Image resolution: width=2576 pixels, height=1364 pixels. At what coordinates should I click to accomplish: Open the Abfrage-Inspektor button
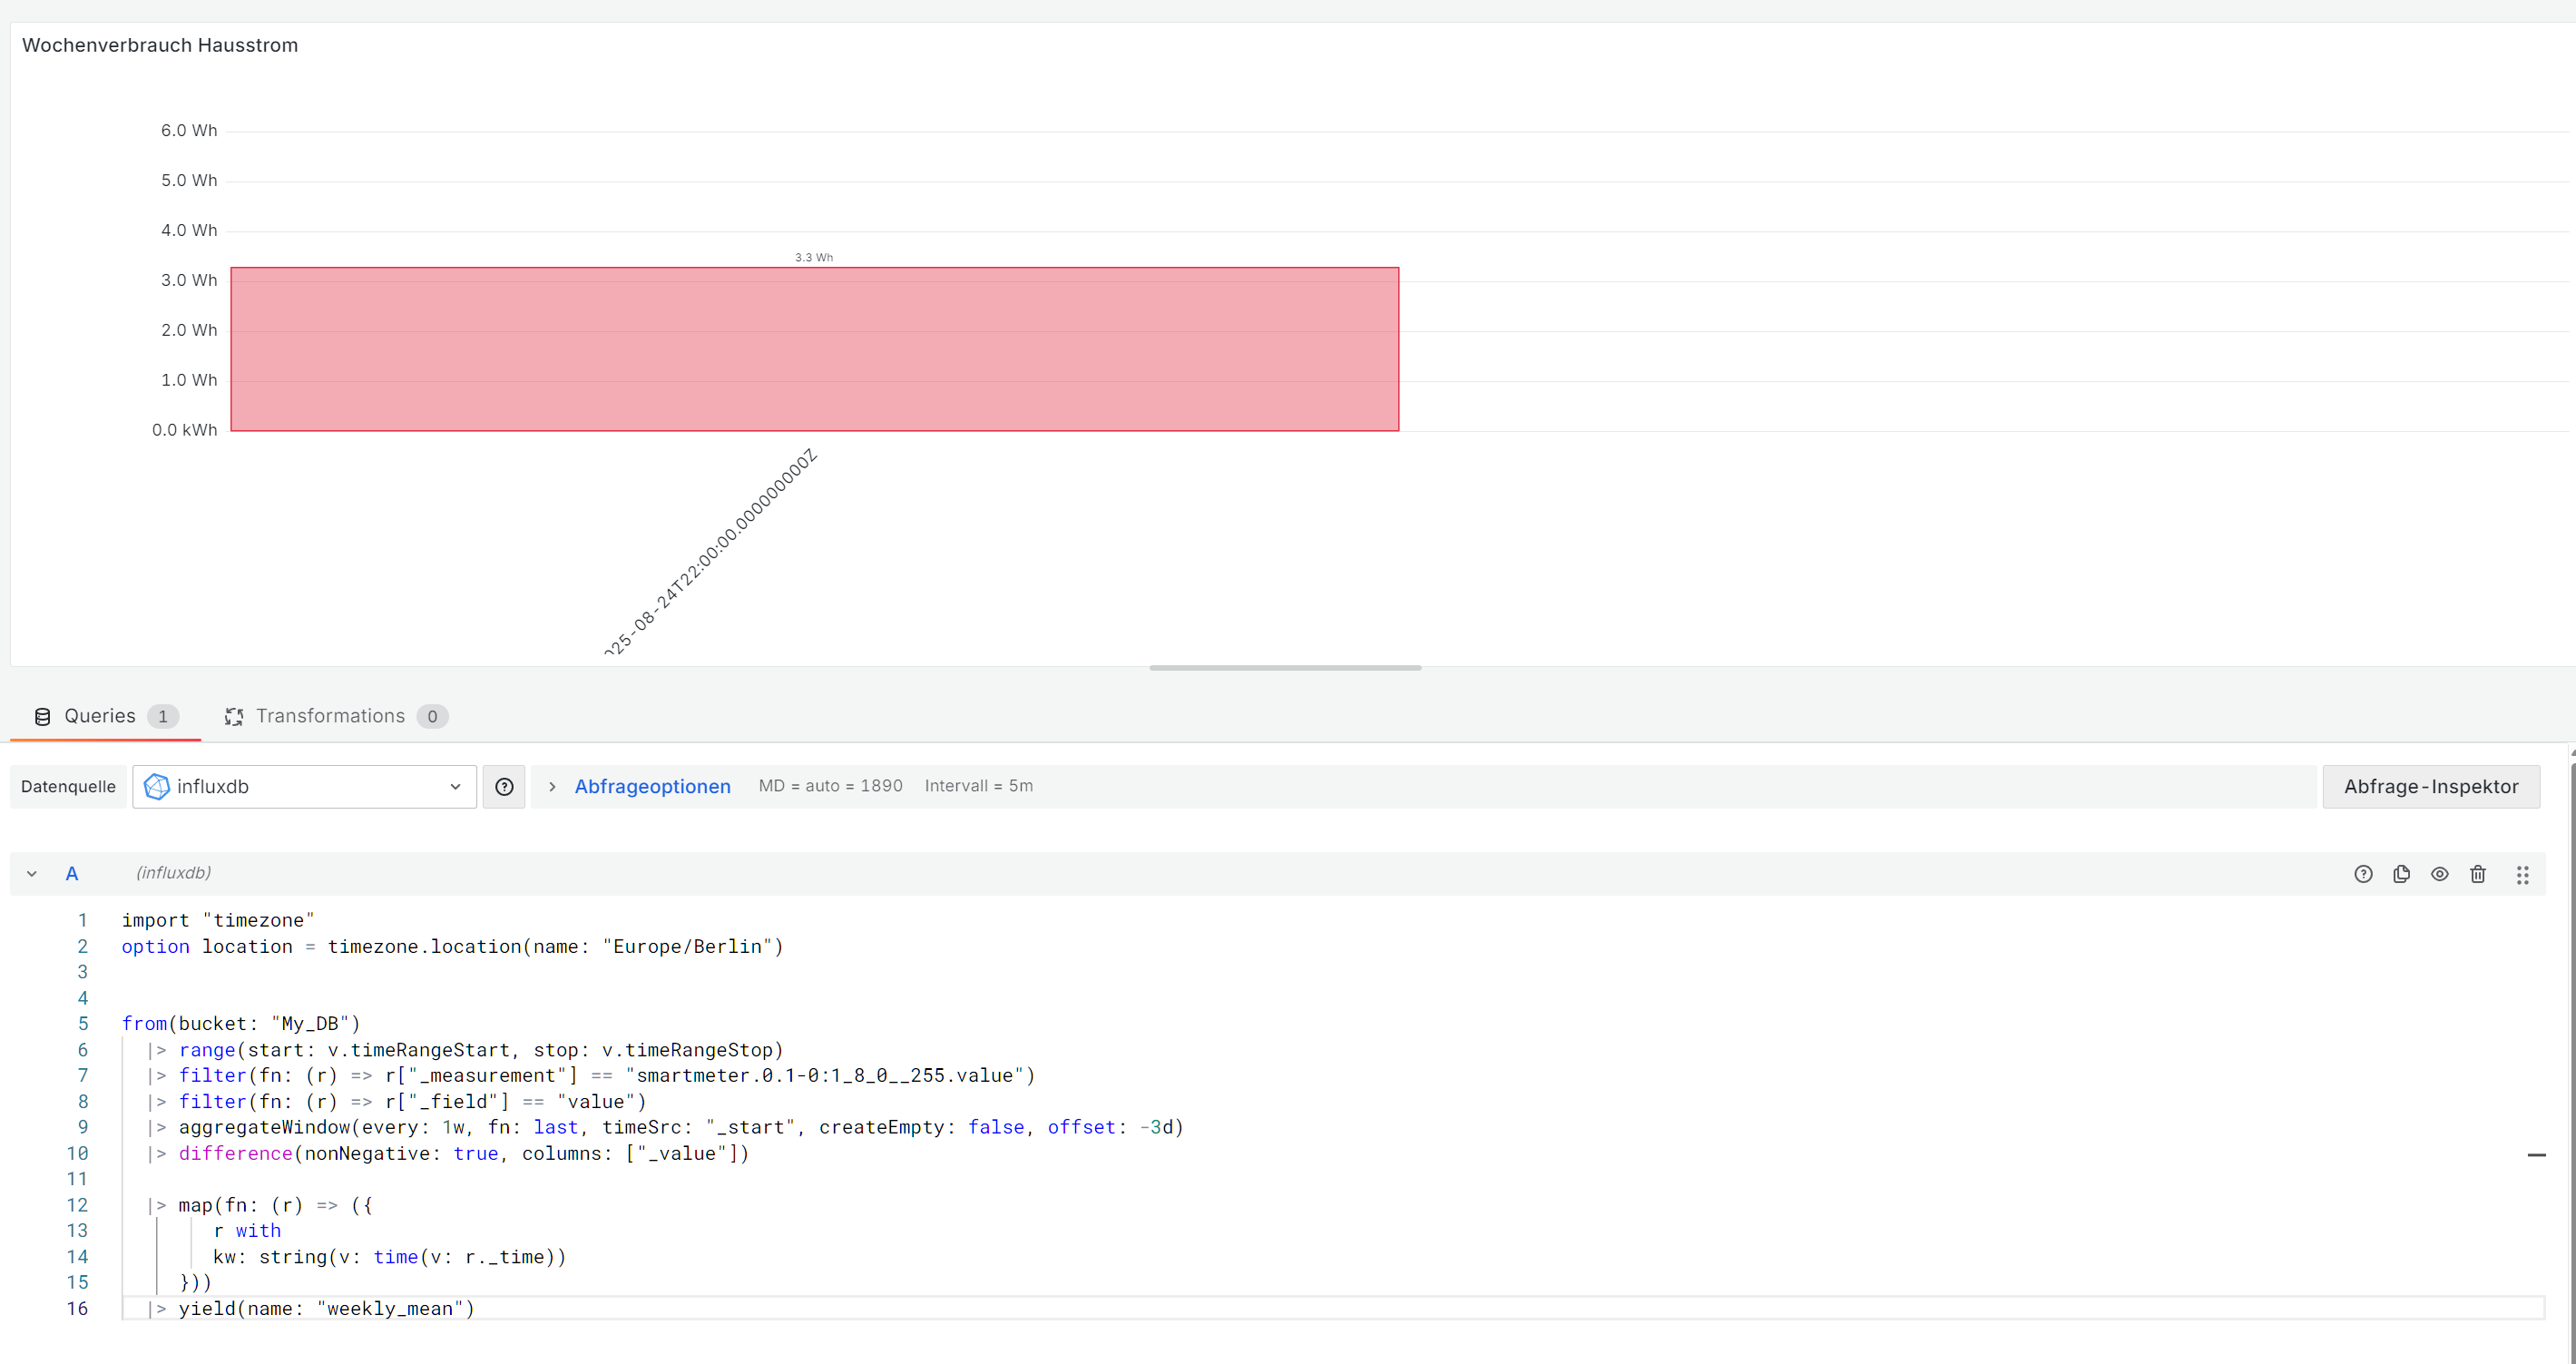point(2430,787)
